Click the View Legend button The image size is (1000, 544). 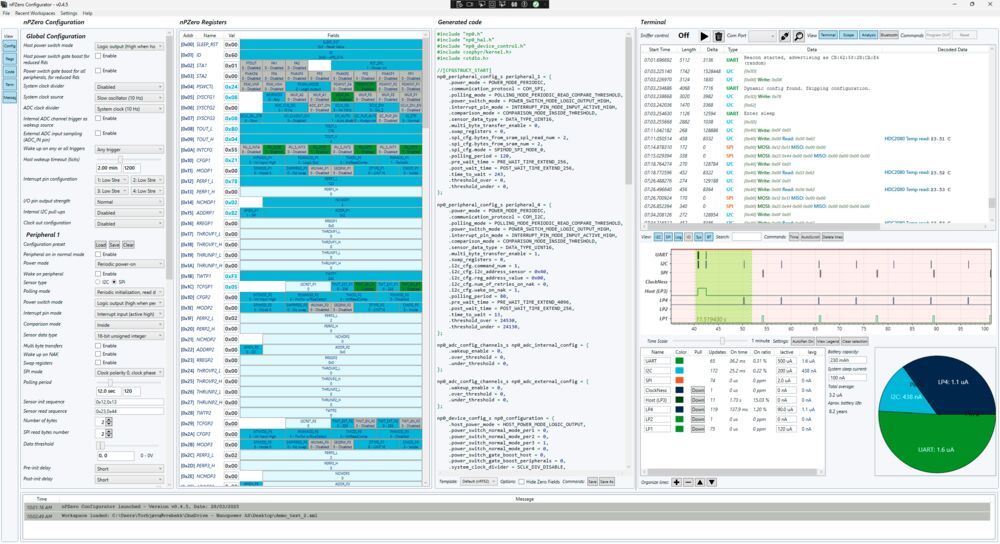tap(828, 341)
